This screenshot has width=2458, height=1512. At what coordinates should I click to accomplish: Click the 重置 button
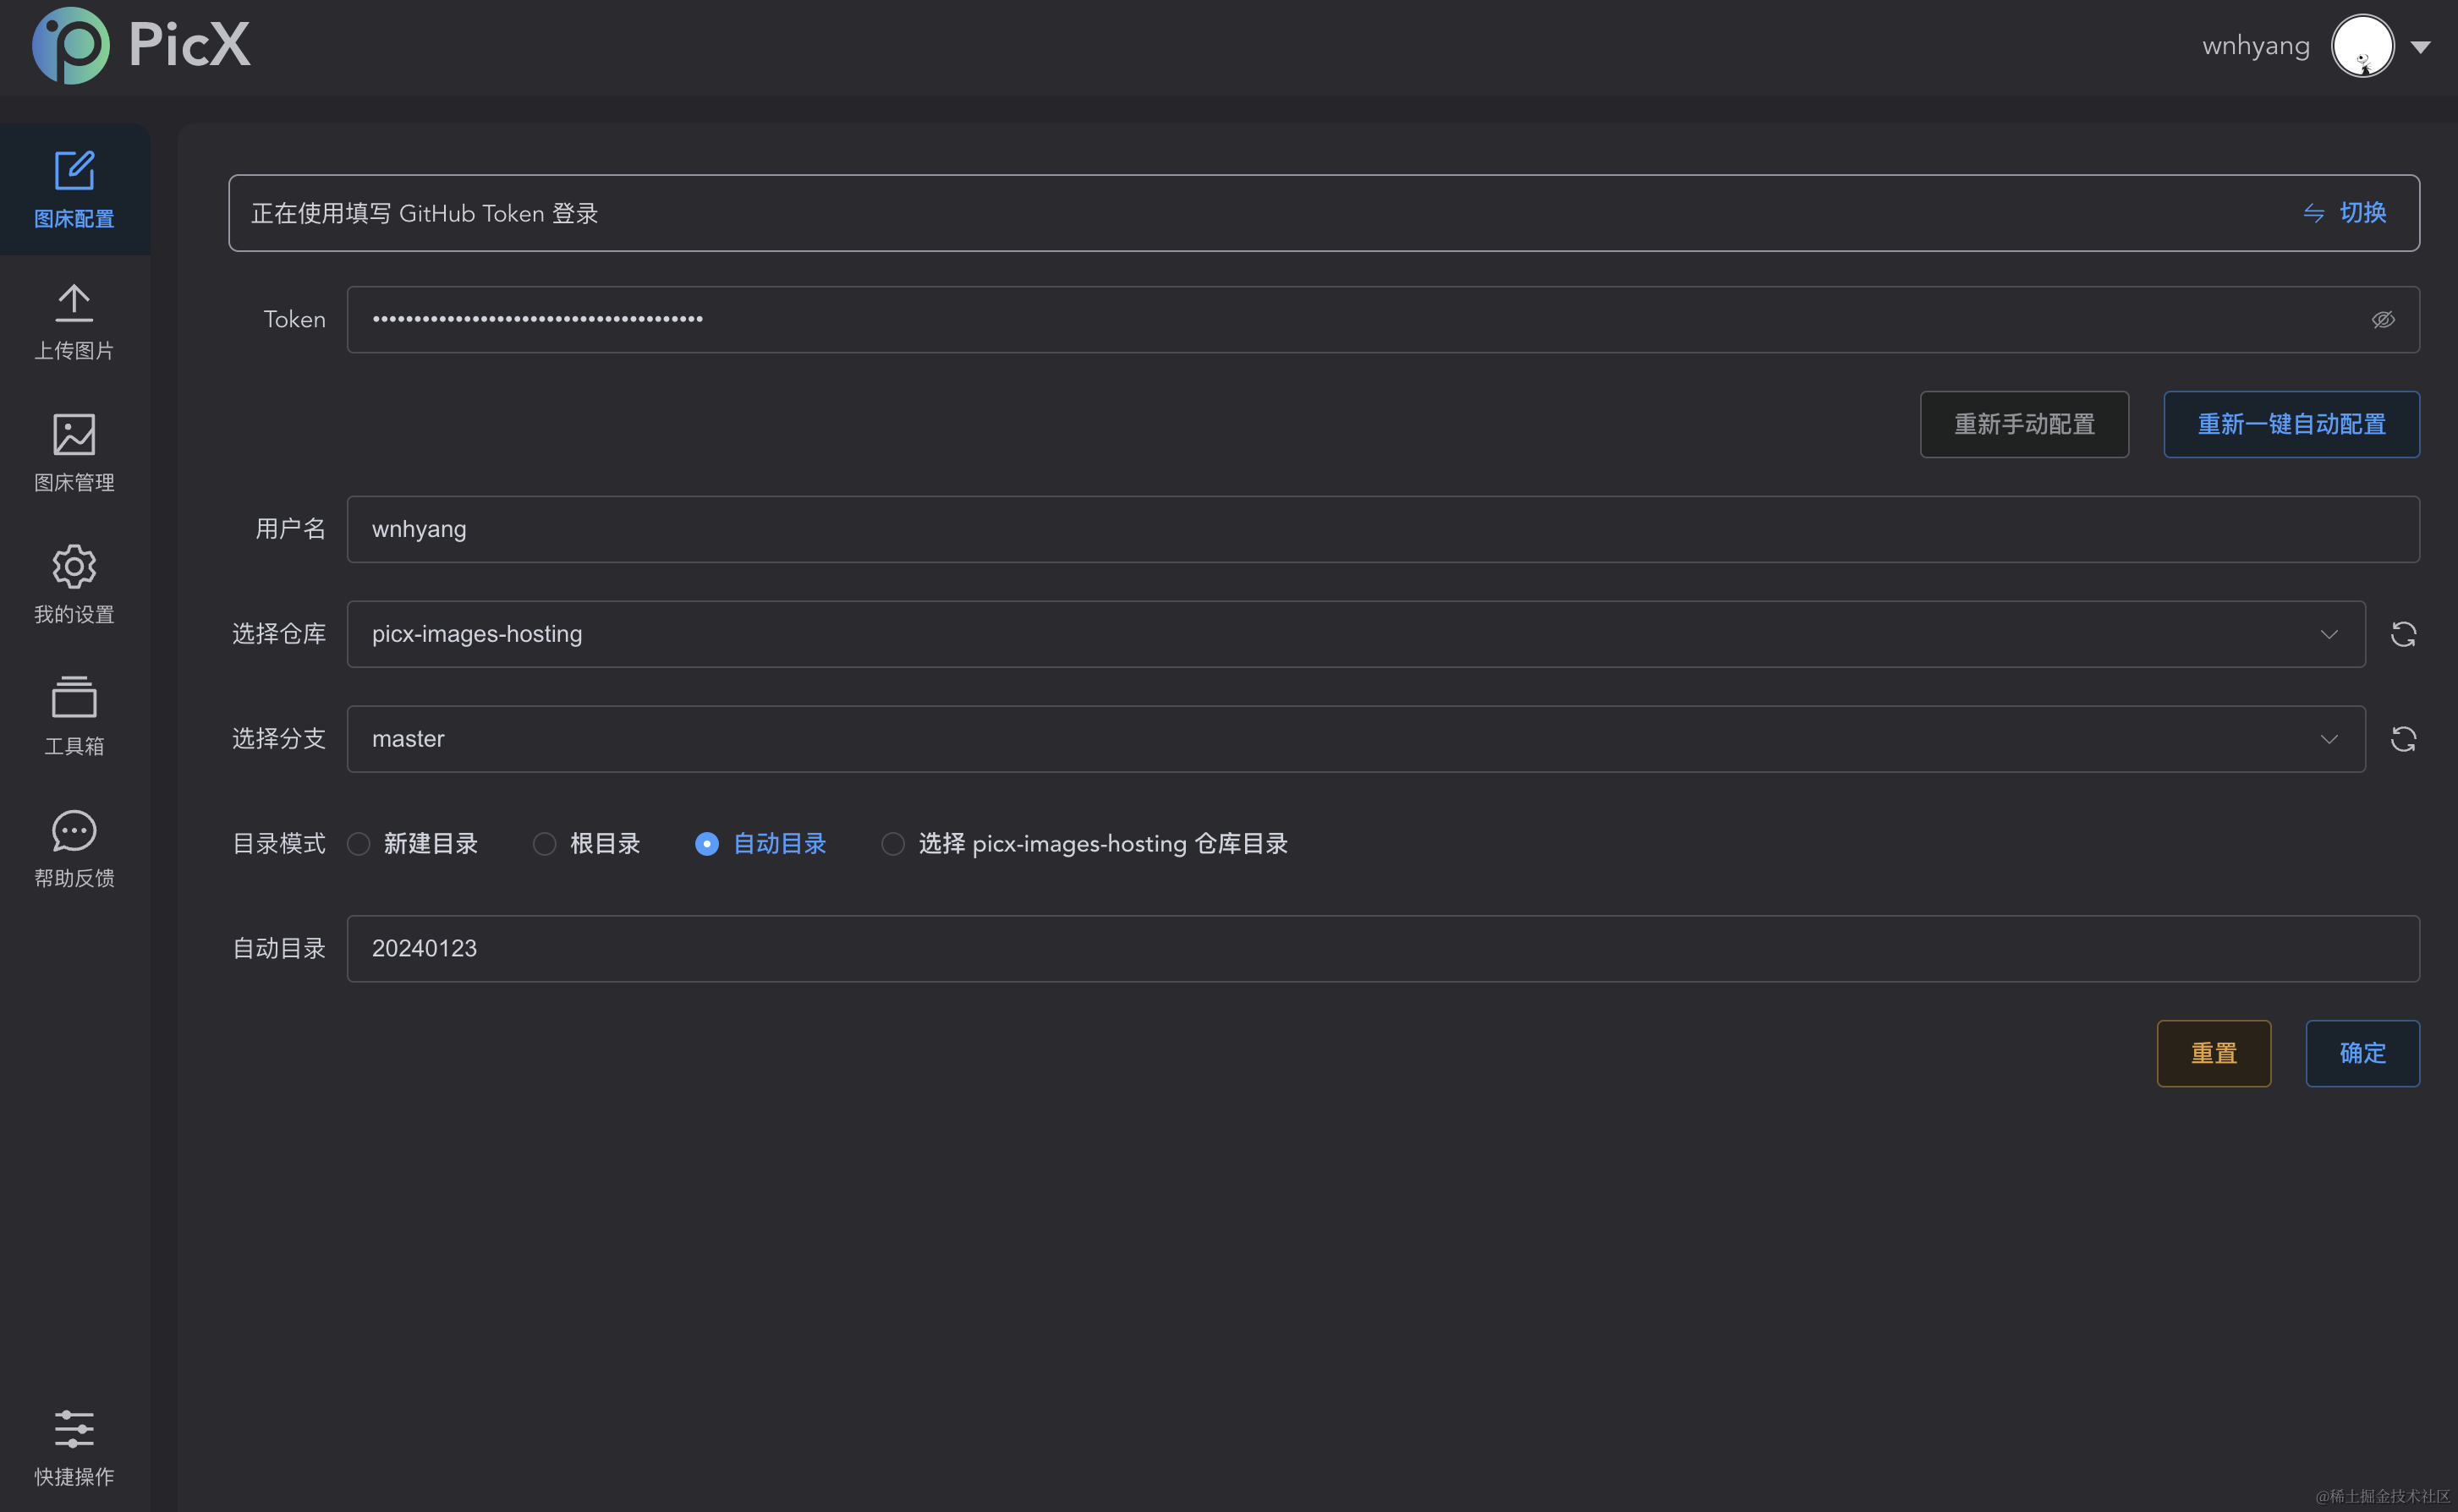point(2213,1053)
